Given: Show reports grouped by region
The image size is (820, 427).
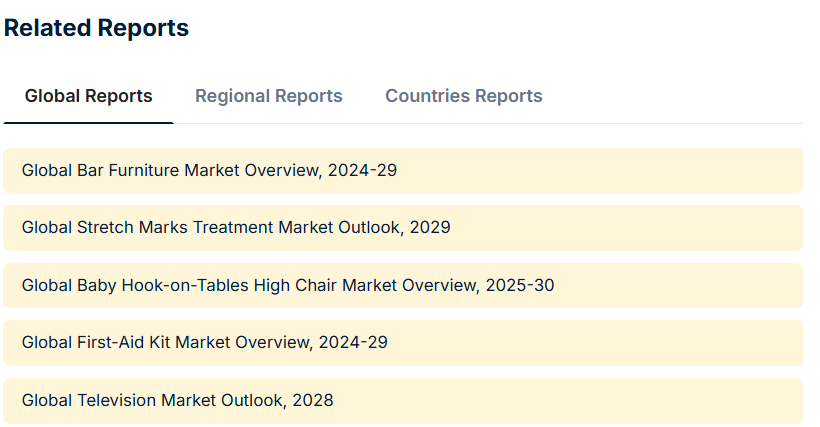Looking at the screenshot, I should 268,96.
